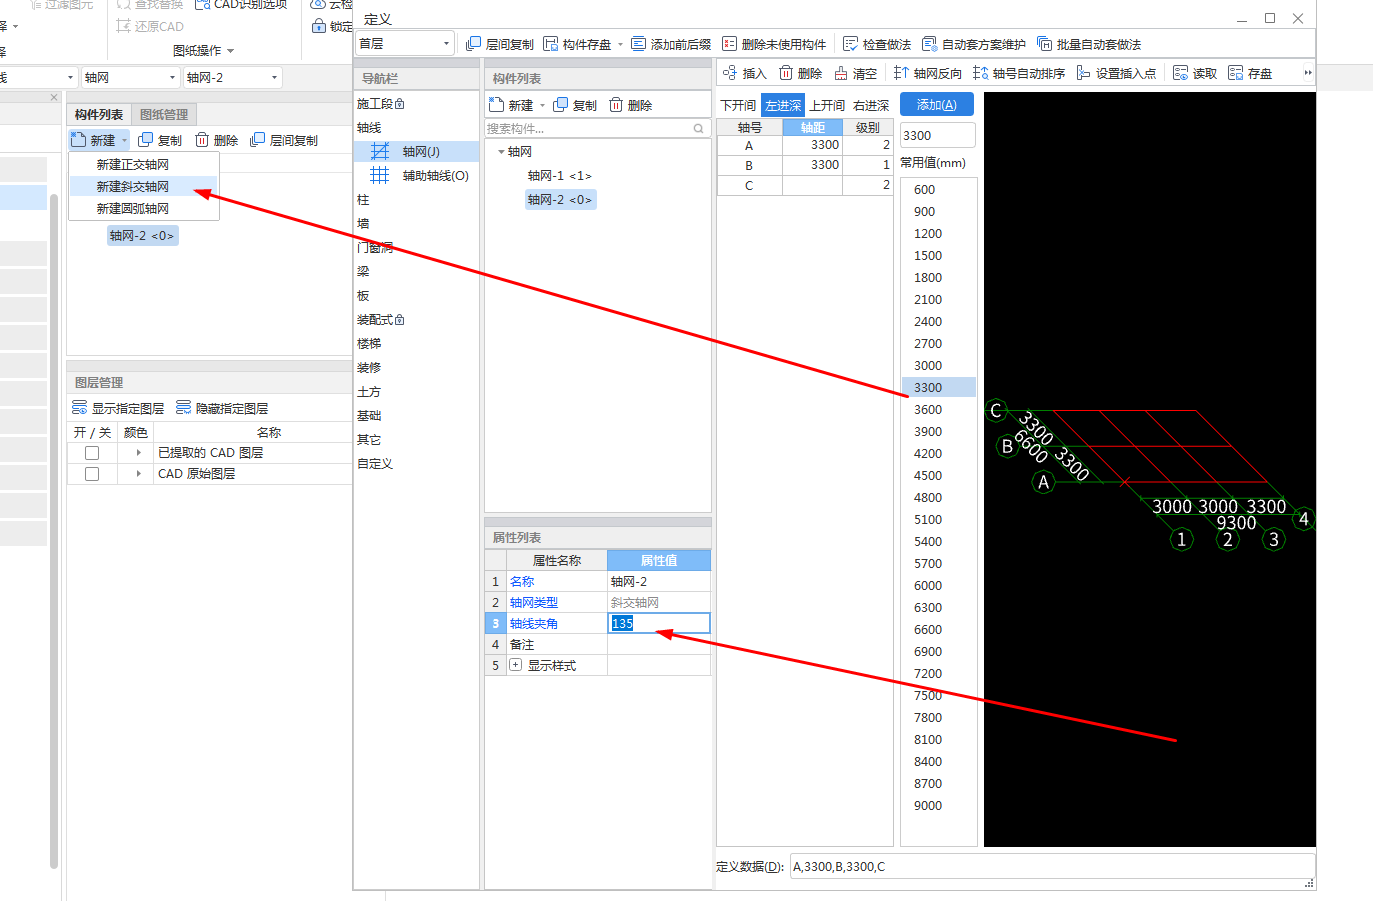The height and width of the screenshot is (901, 1373).
Task: Select 6000 in 常用值 list
Action: pos(938,586)
